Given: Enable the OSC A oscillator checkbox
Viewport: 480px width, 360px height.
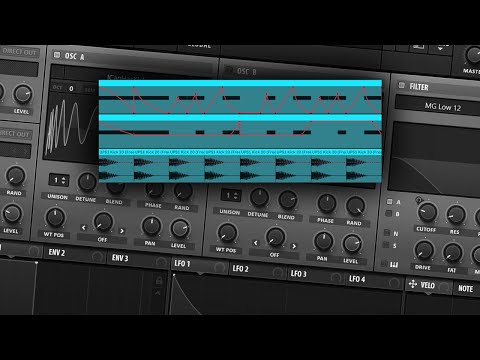Looking at the screenshot, I should [57, 55].
